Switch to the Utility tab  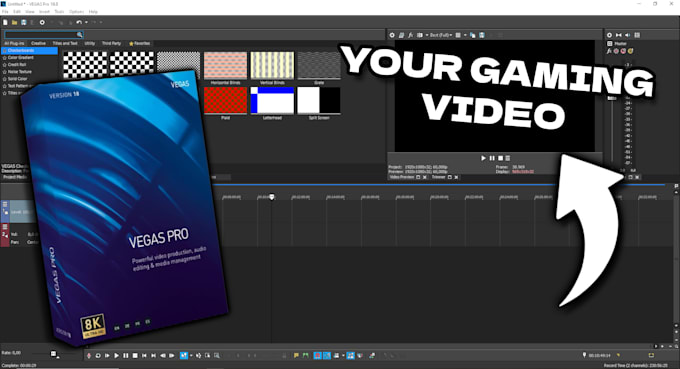[x=90, y=43]
